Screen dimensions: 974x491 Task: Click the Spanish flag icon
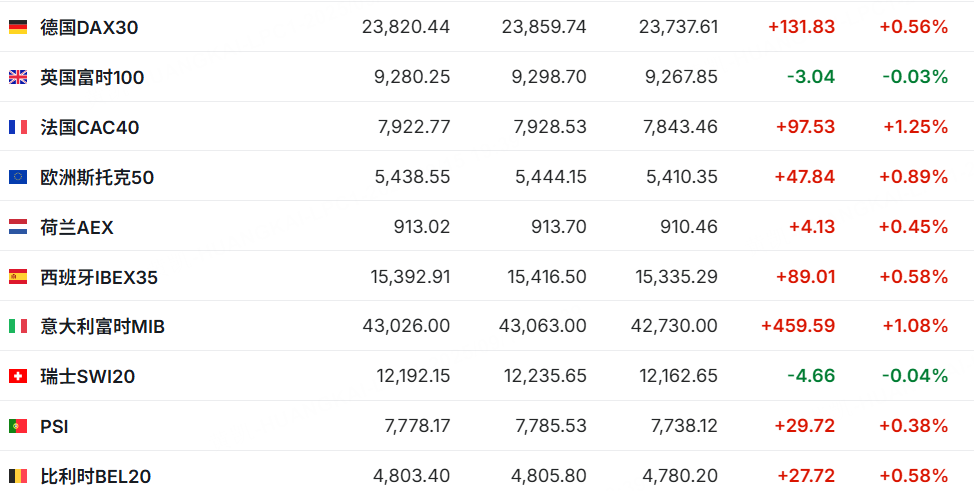pyautogui.click(x=18, y=277)
